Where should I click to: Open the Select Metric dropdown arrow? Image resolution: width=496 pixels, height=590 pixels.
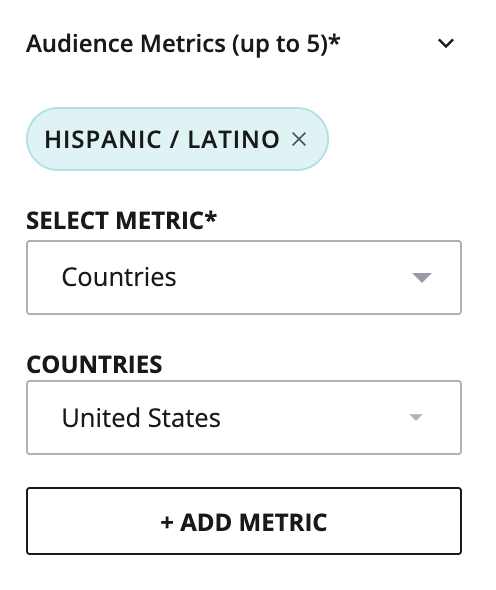coord(421,278)
